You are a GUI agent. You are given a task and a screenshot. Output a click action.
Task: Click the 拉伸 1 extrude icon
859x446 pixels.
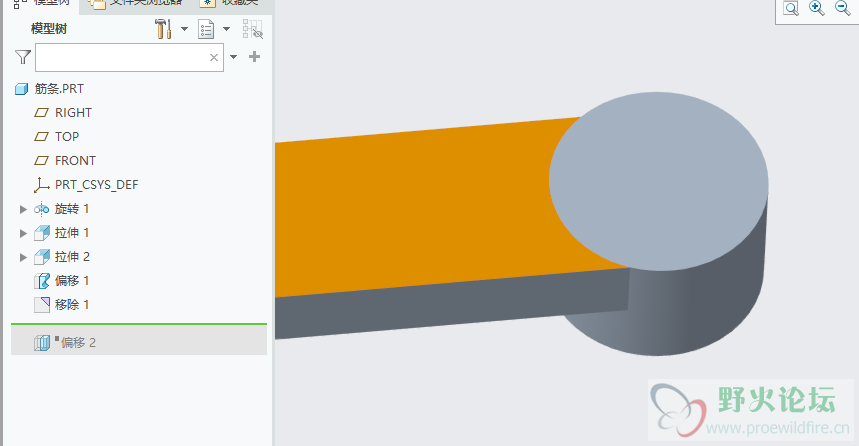42,233
